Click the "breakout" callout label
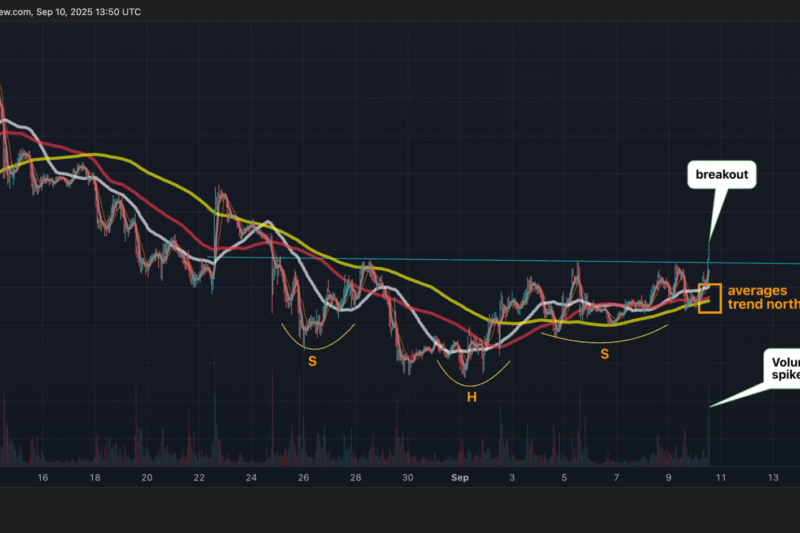This screenshot has height=533, width=800. click(722, 175)
